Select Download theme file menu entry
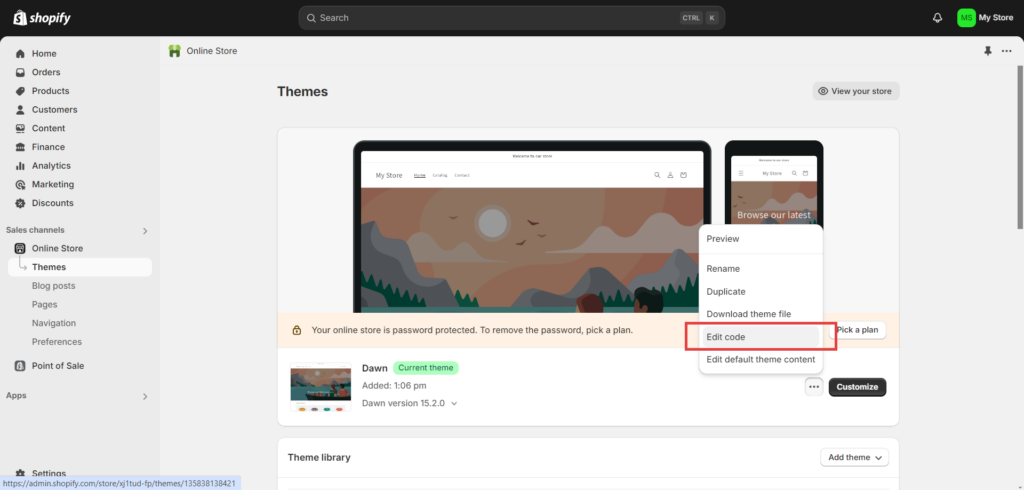The width and height of the screenshot is (1024, 490). point(748,314)
